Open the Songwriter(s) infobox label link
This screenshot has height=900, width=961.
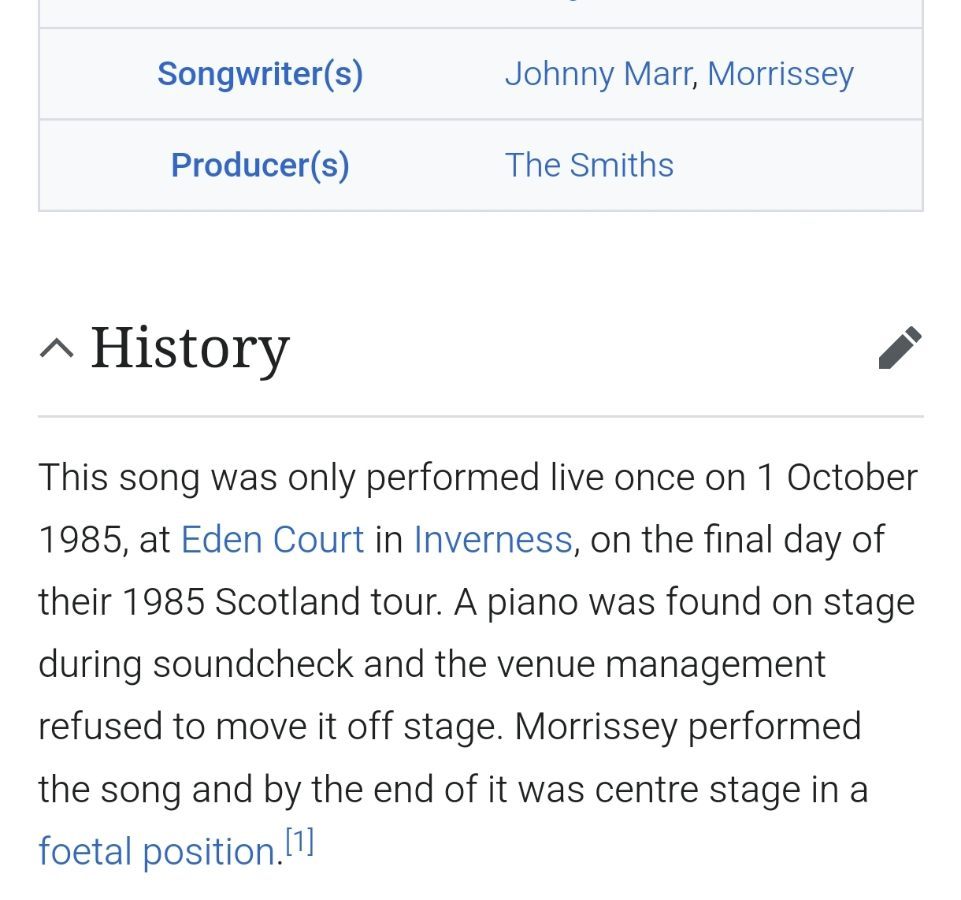260,74
